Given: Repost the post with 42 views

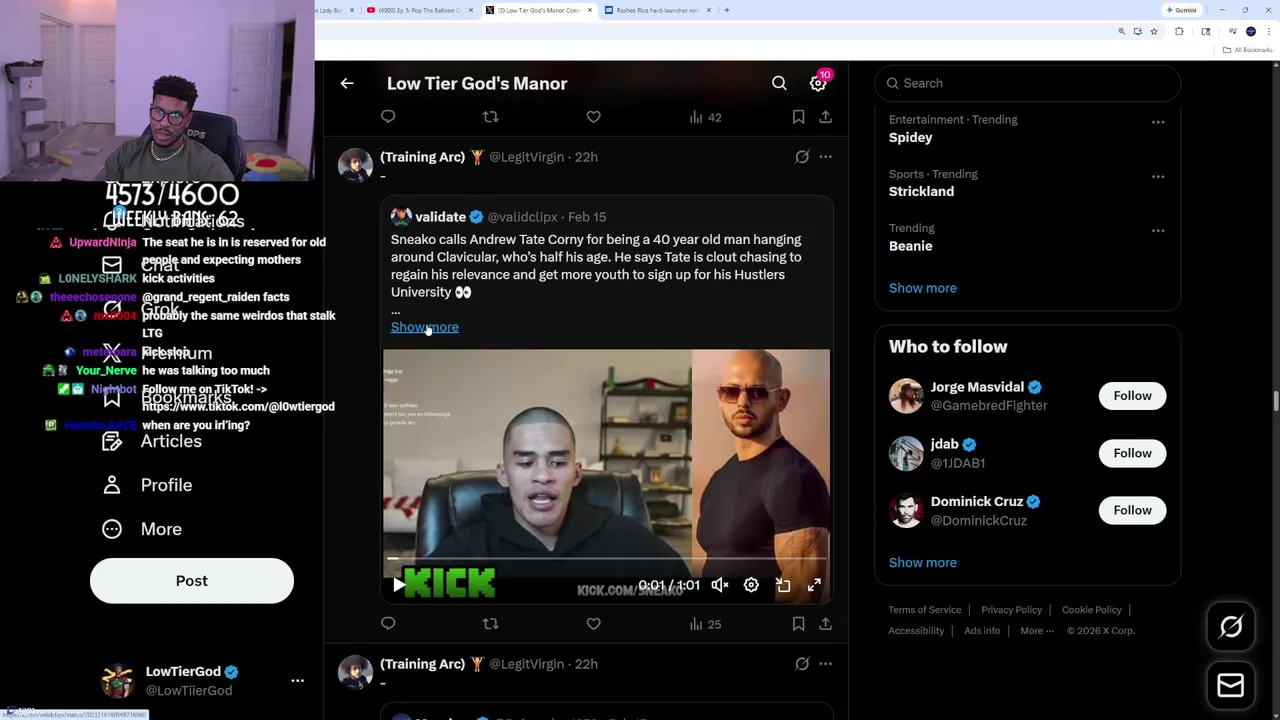Looking at the screenshot, I should 490,117.
